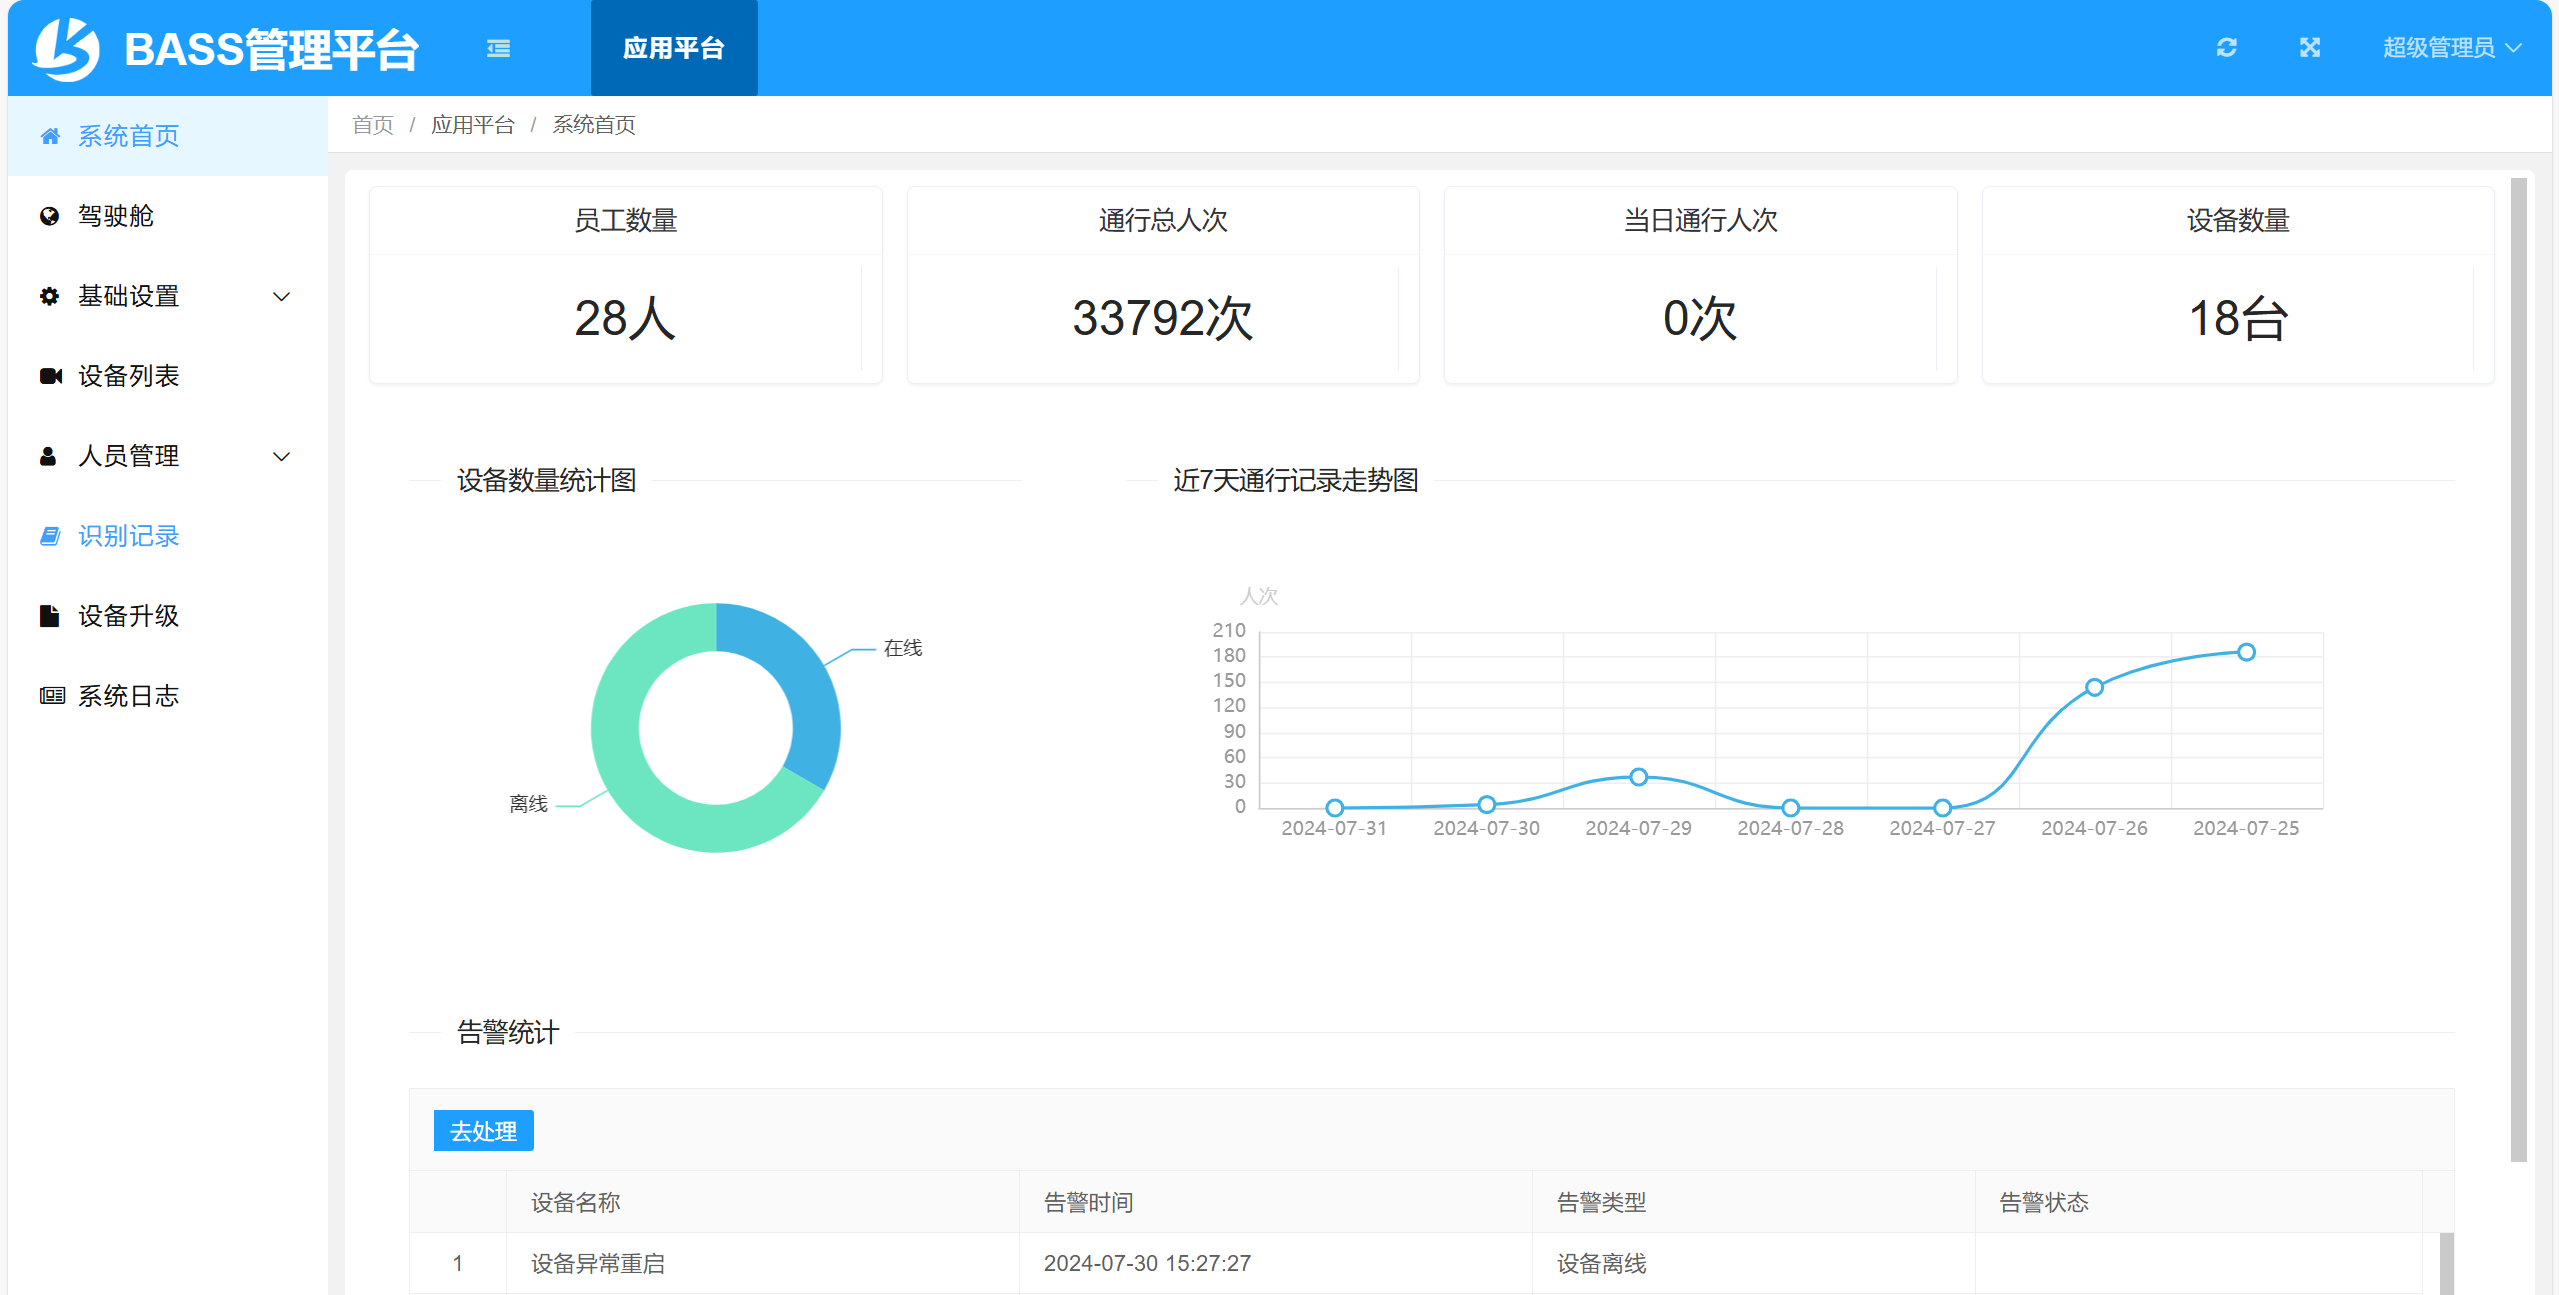Open the 设备升级 page via sidebar icon
This screenshot has height=1295, width=2559.
(51, 616)
